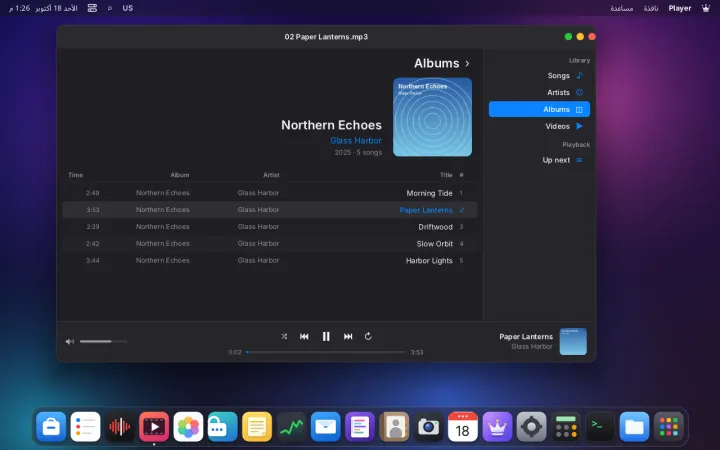Open the purple crown app in dock
This screenshot has height=450, width=720.
497,427
